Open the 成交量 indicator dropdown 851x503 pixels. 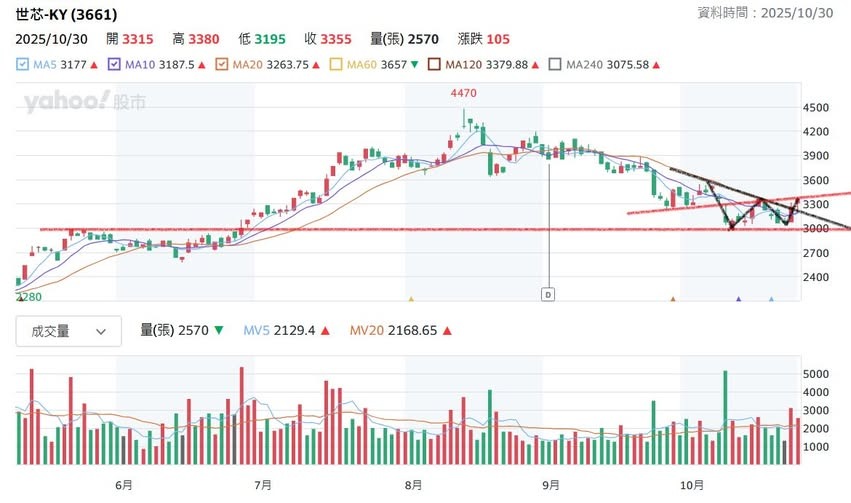tap(68, 331)
